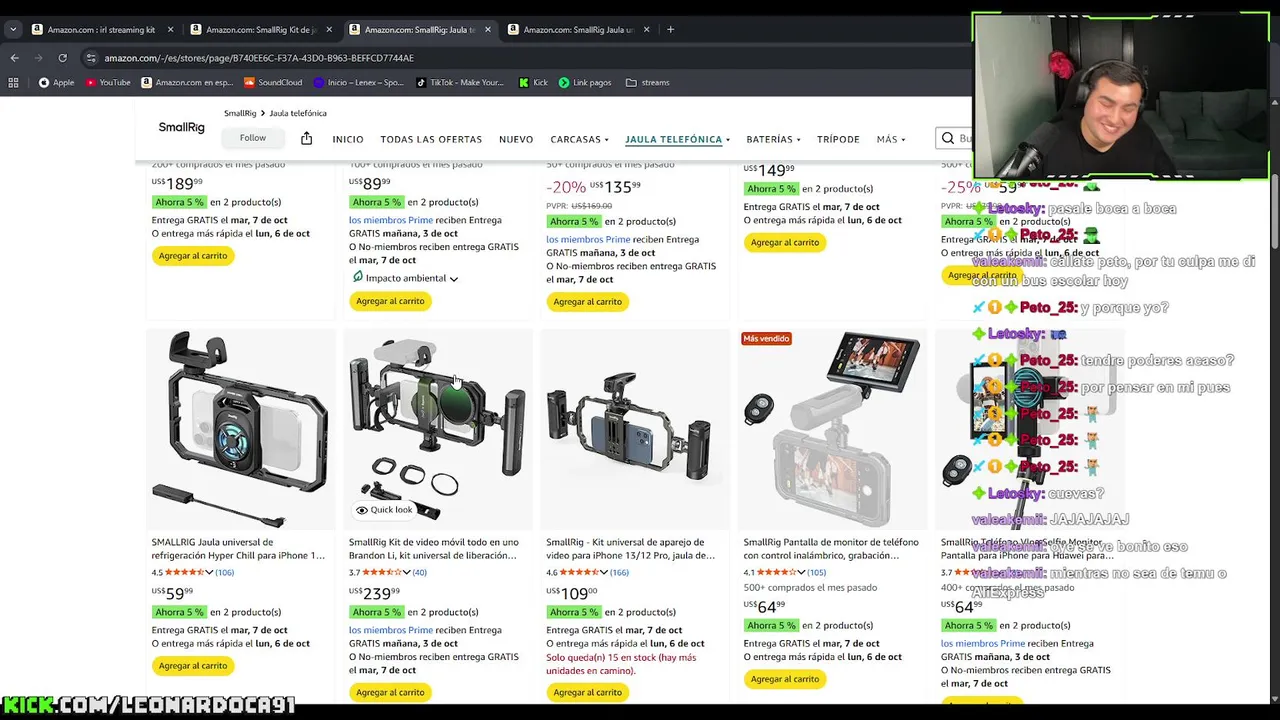The height and width of the screenshot is (720, 1280).
Task: Expand the MÁS menu
Action: (891, 139)
